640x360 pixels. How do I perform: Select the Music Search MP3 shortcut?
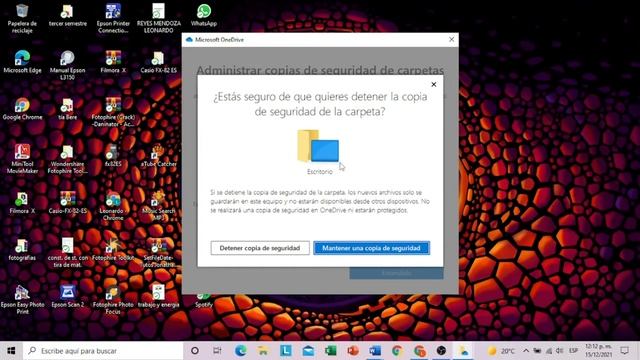pos(158,206)
